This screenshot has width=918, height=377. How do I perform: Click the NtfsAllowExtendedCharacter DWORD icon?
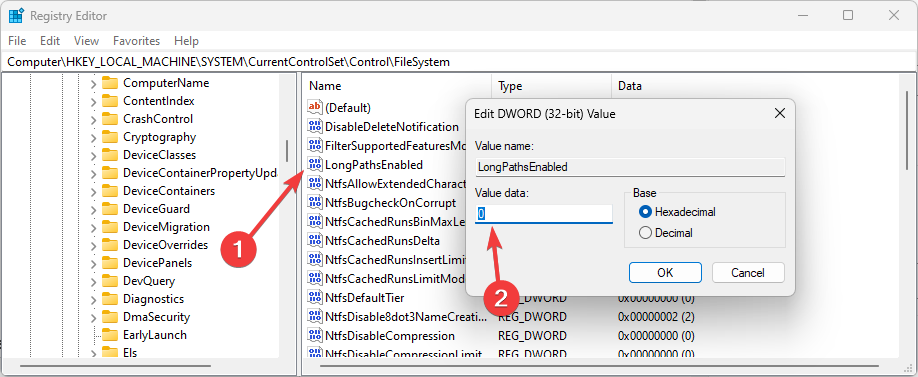click(315, 183)
